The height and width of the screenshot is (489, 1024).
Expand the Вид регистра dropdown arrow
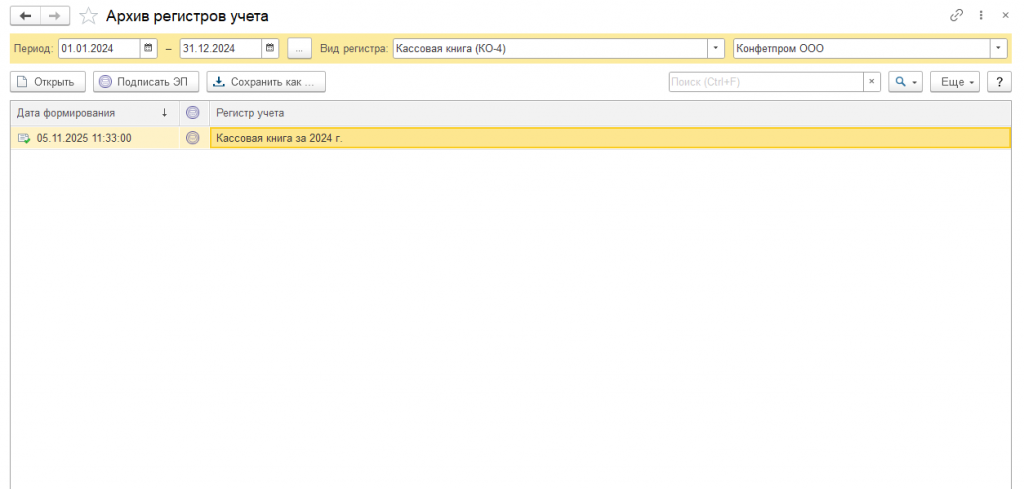(716, 48)
